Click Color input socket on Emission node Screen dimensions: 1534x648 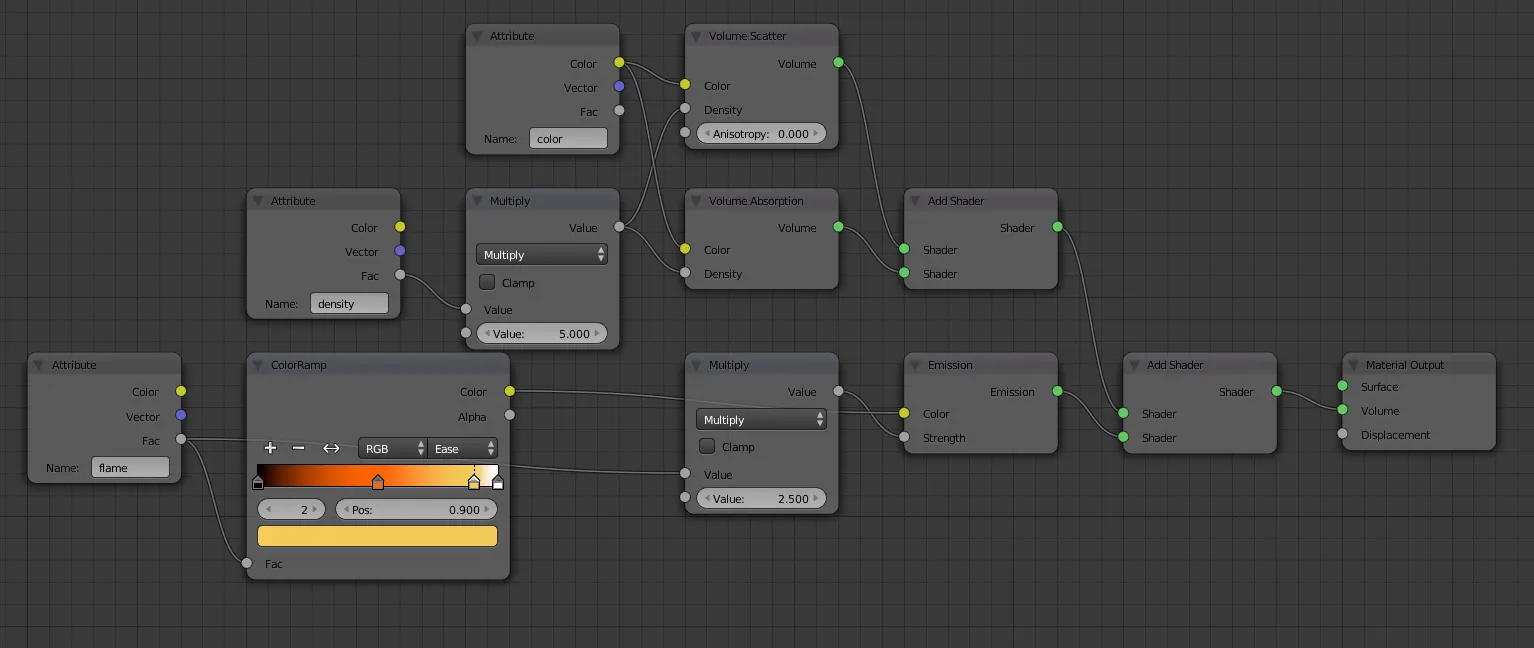click(904, 413)
